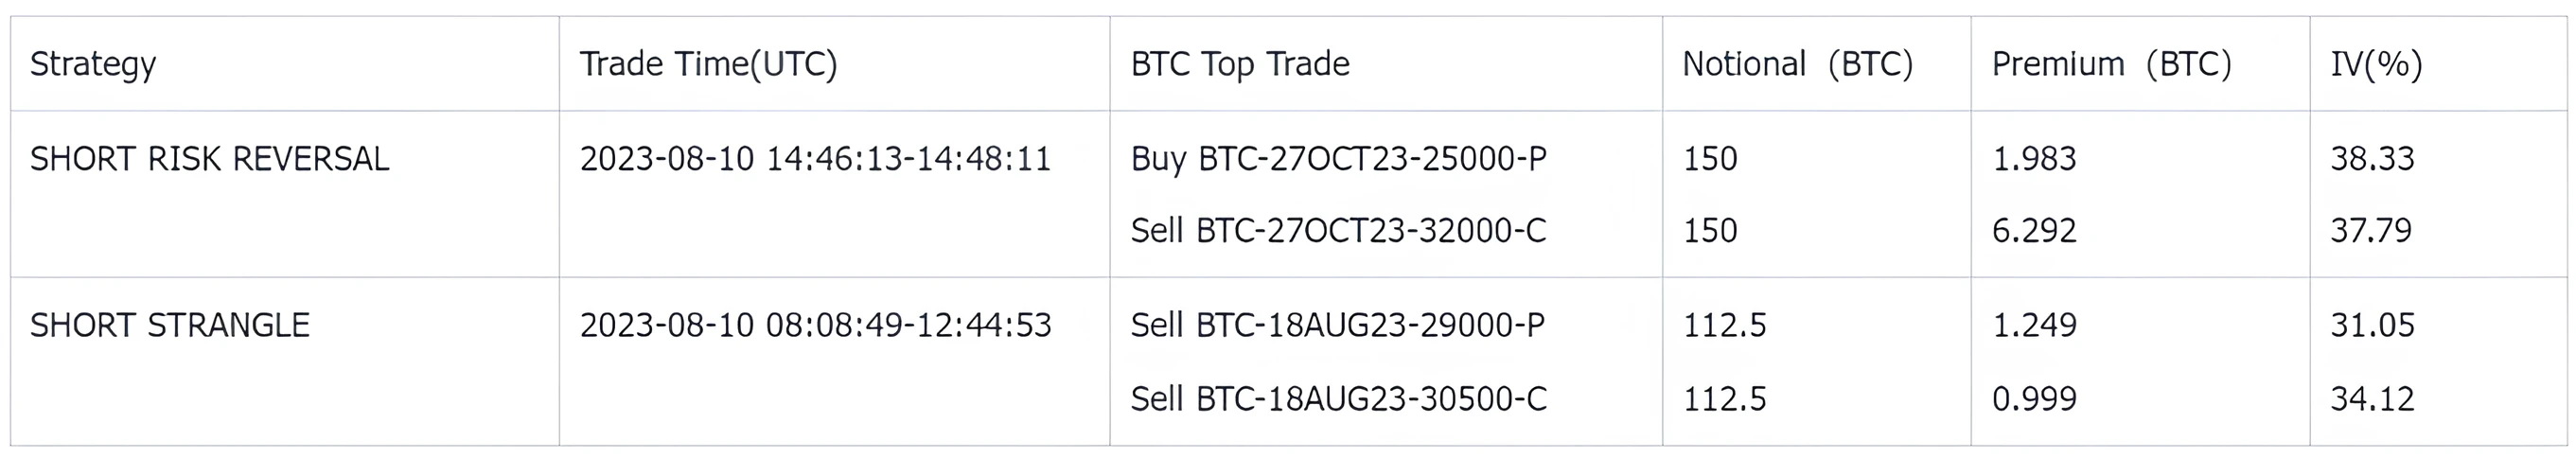Click the Notional (BTC) column header
2576x458 pixels.
(x=1797, y=64)
